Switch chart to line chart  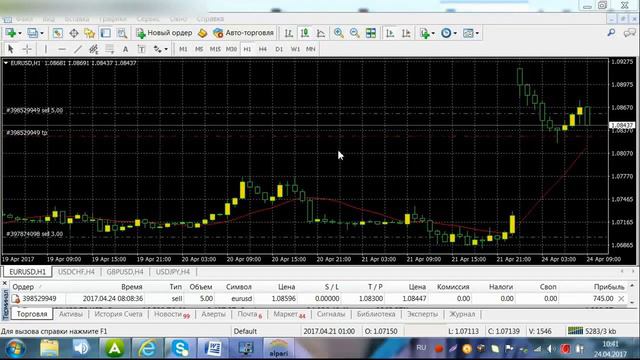point(321,33)
